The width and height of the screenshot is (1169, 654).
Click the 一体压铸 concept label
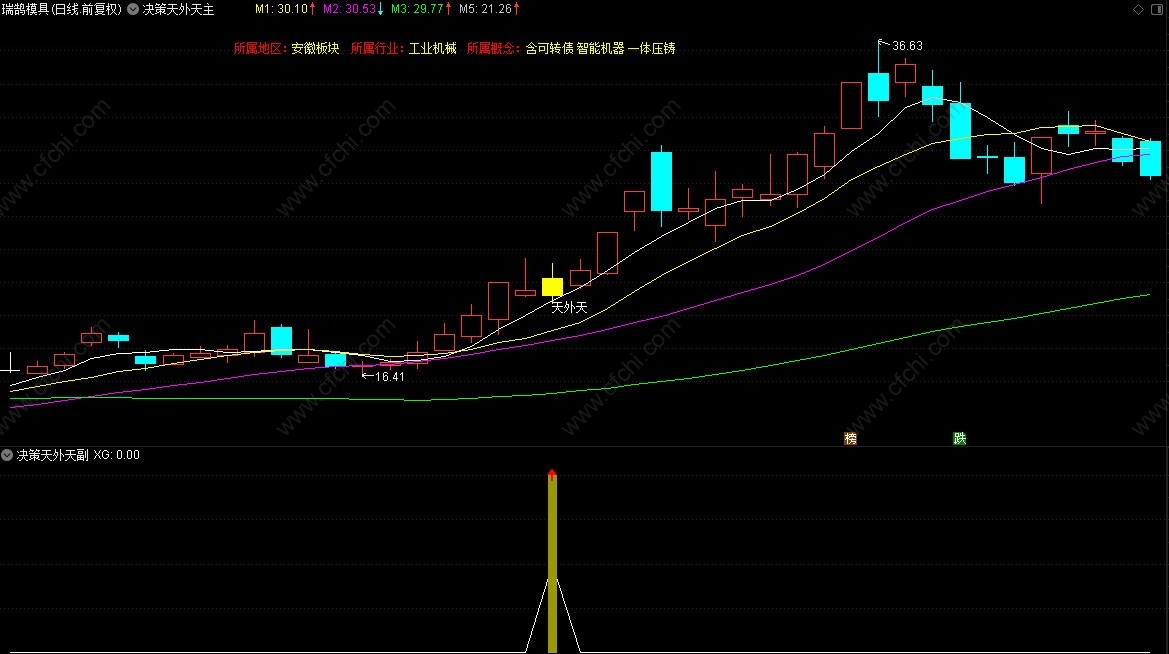coord(652,48)
